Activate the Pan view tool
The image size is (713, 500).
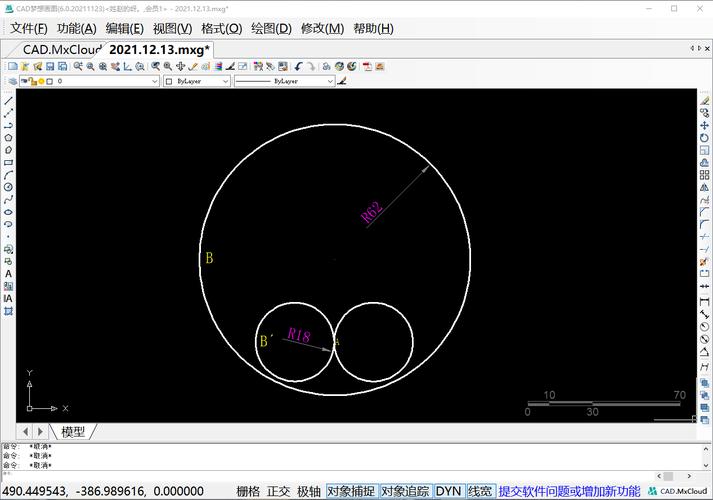pyautogui.click(x=181, y=67)
